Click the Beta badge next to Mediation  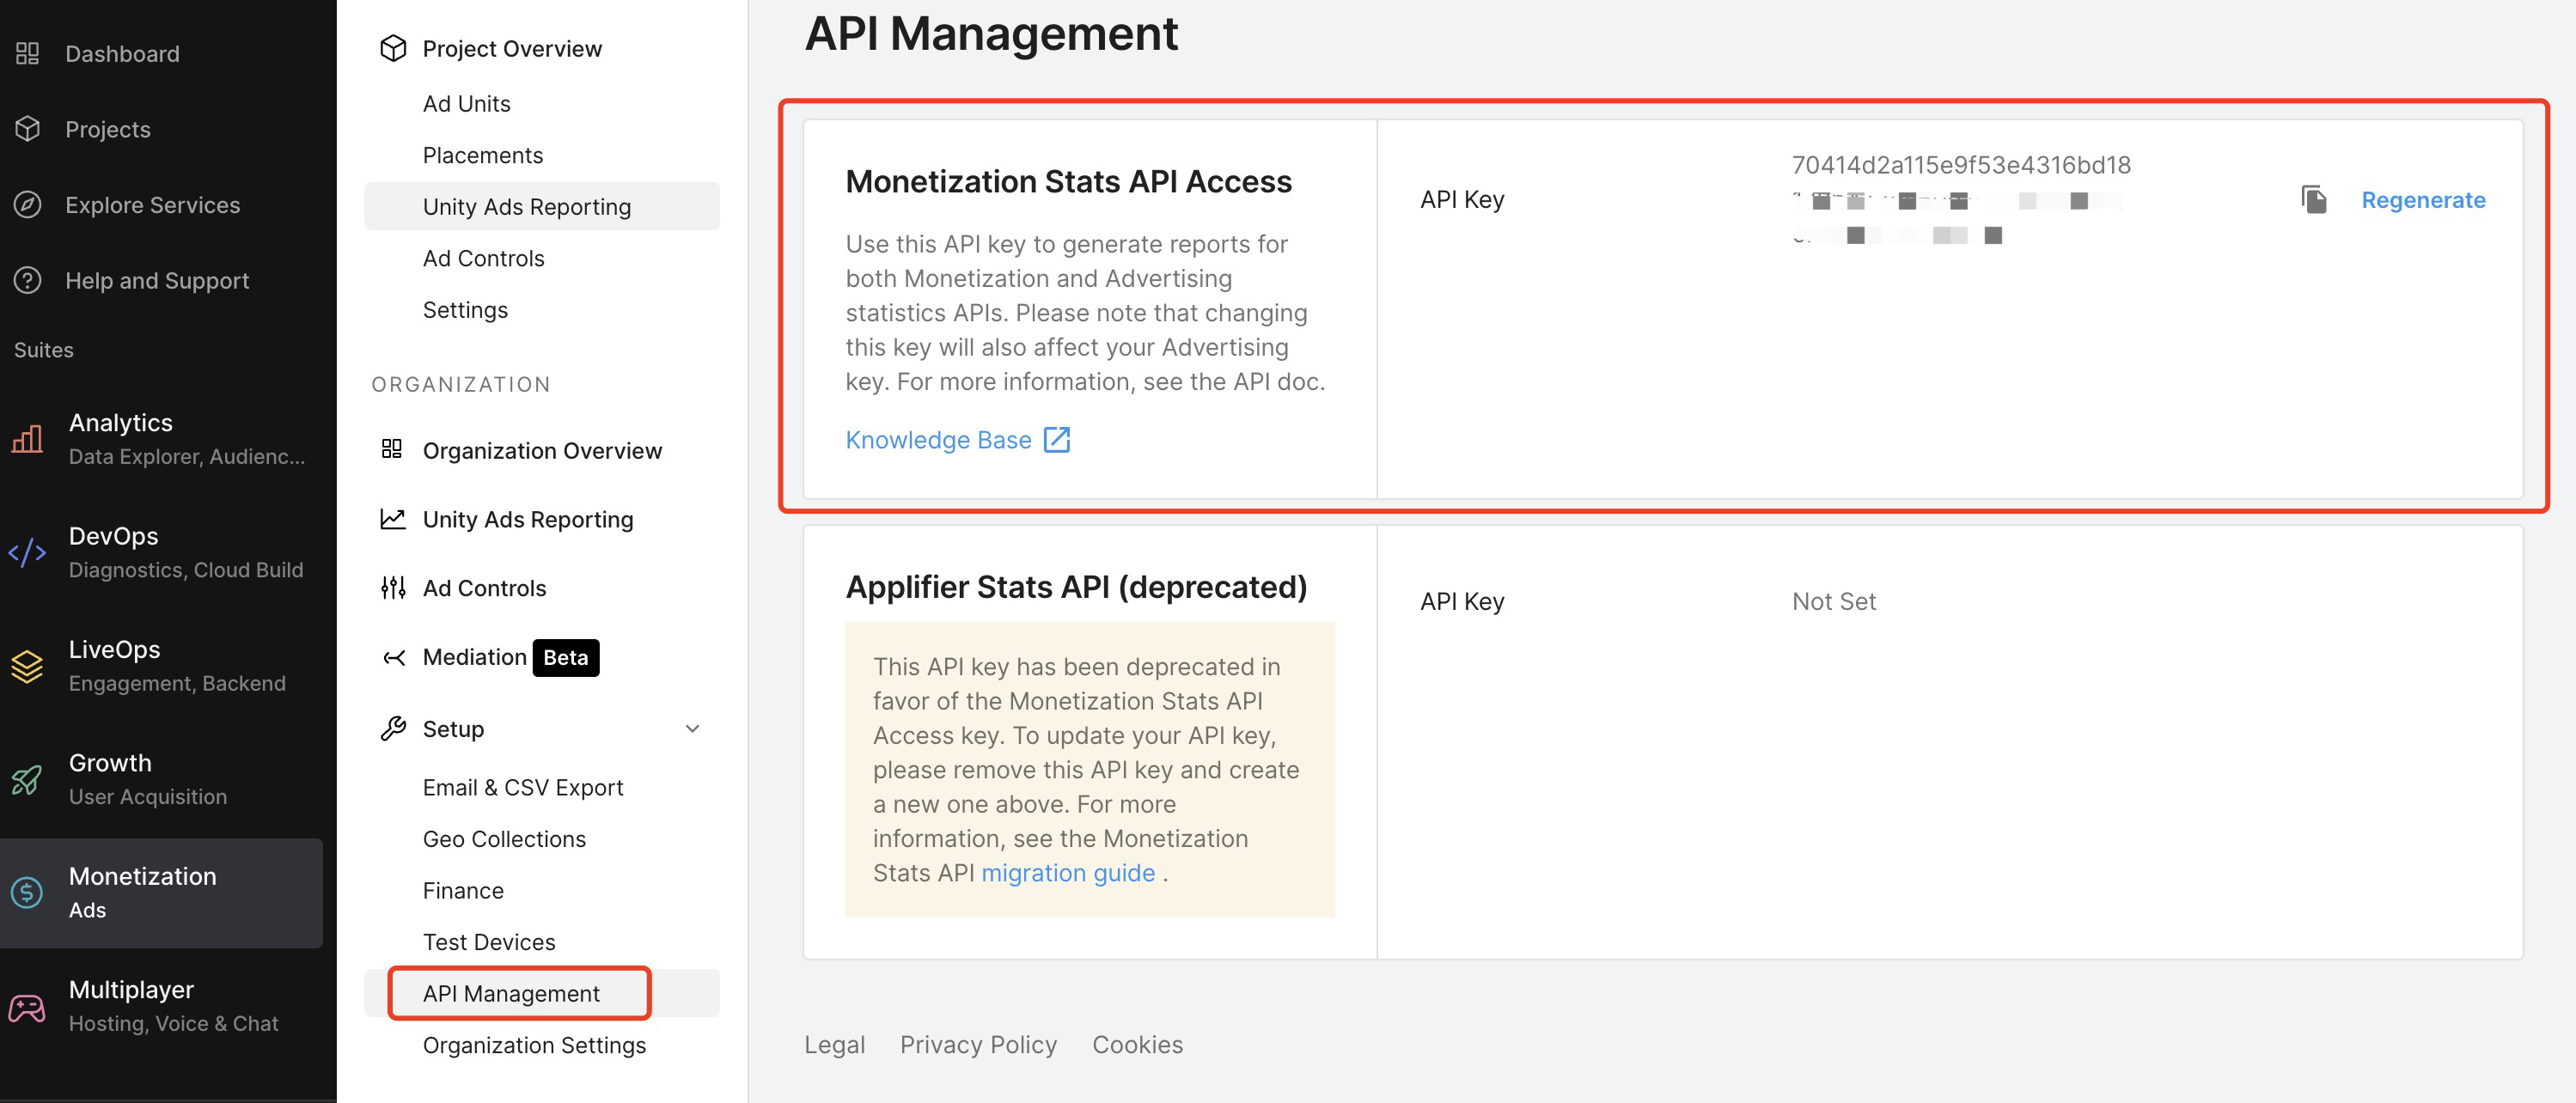point(566,657)
